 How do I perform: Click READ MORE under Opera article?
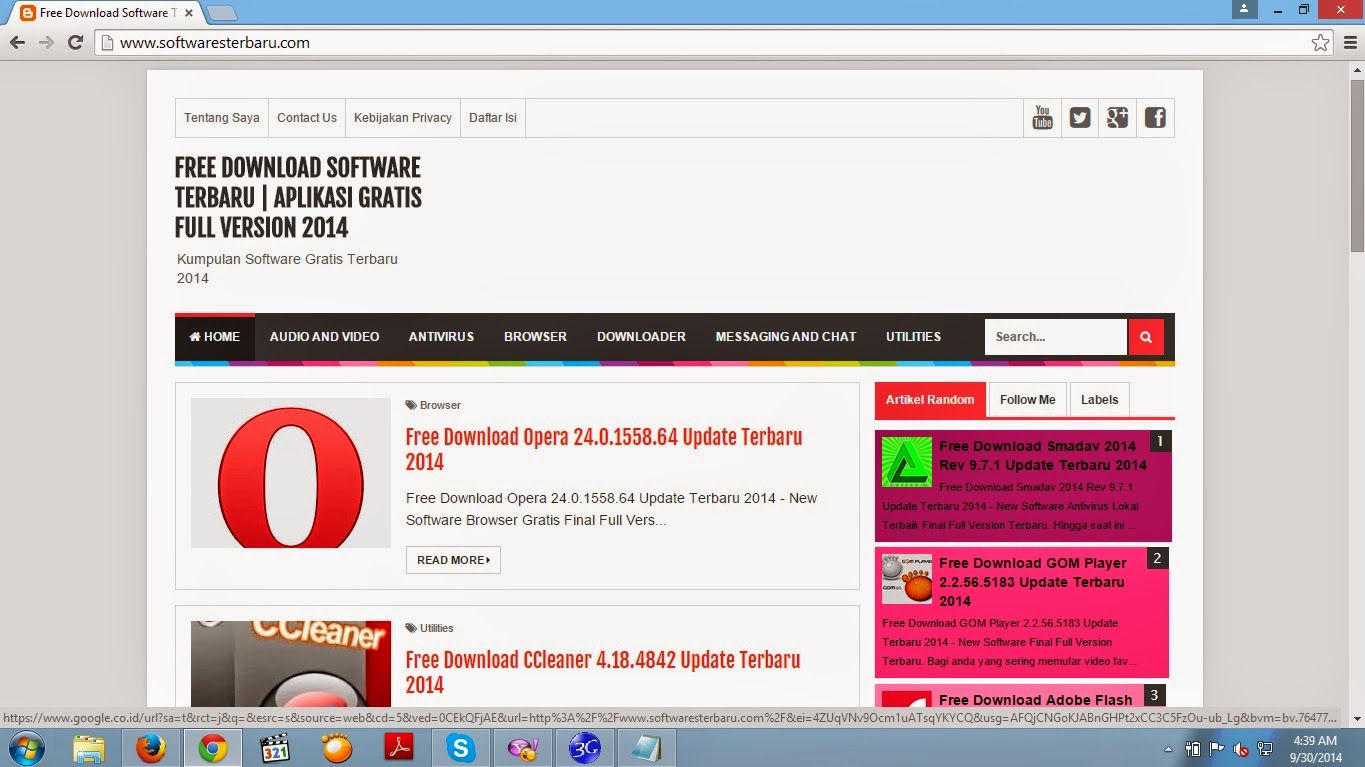coord(453,560)
